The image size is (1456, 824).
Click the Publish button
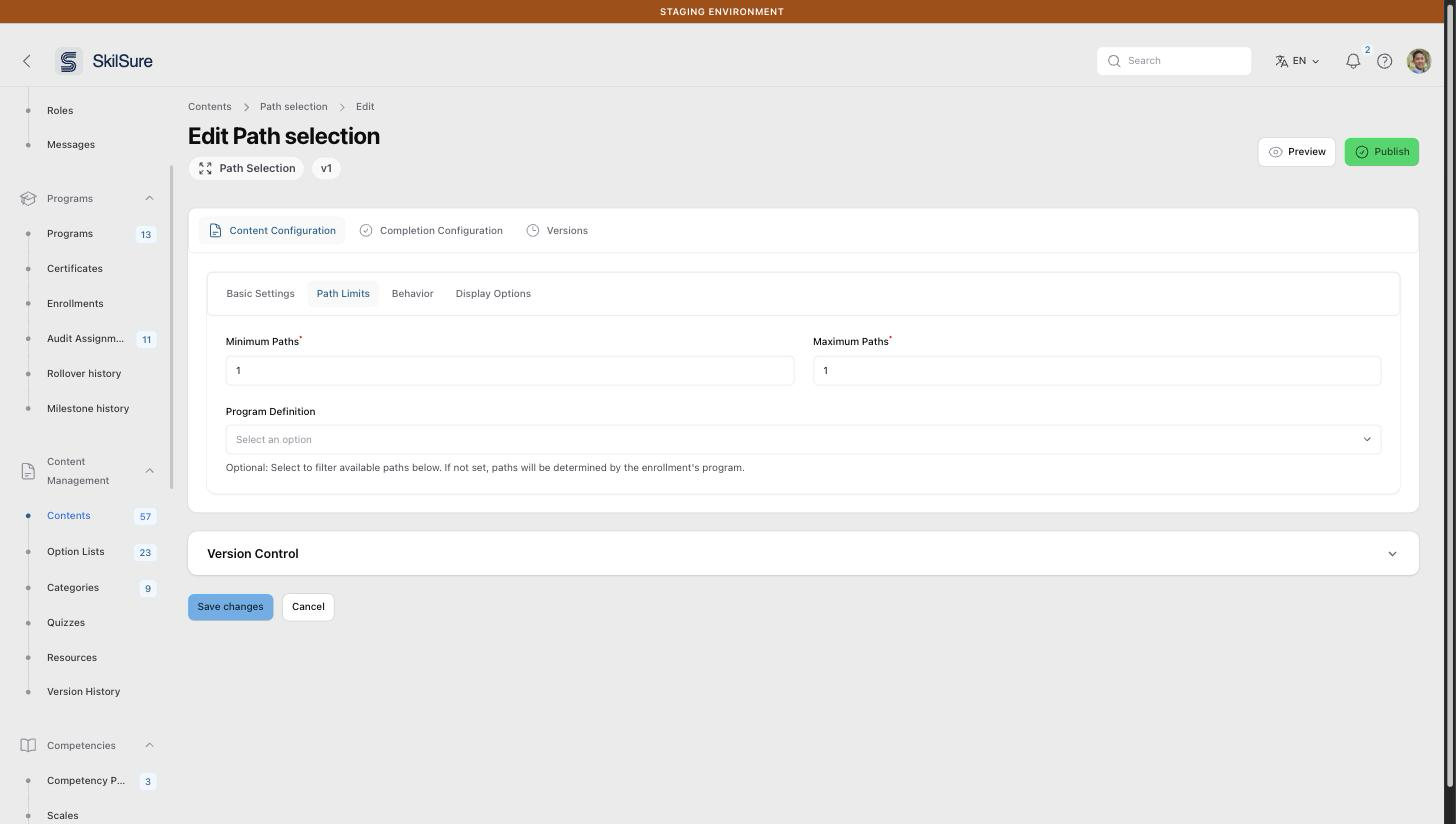coord(1381,152)
